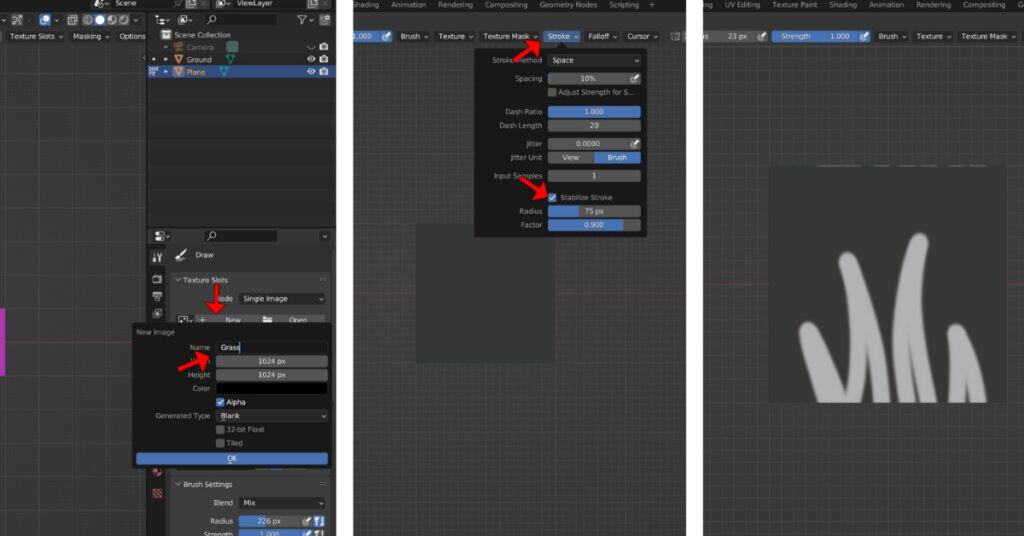Enable Adjust Strength for Spacing checkbox
Viewport: 1024px width, 536px height.
click(552, 92)
